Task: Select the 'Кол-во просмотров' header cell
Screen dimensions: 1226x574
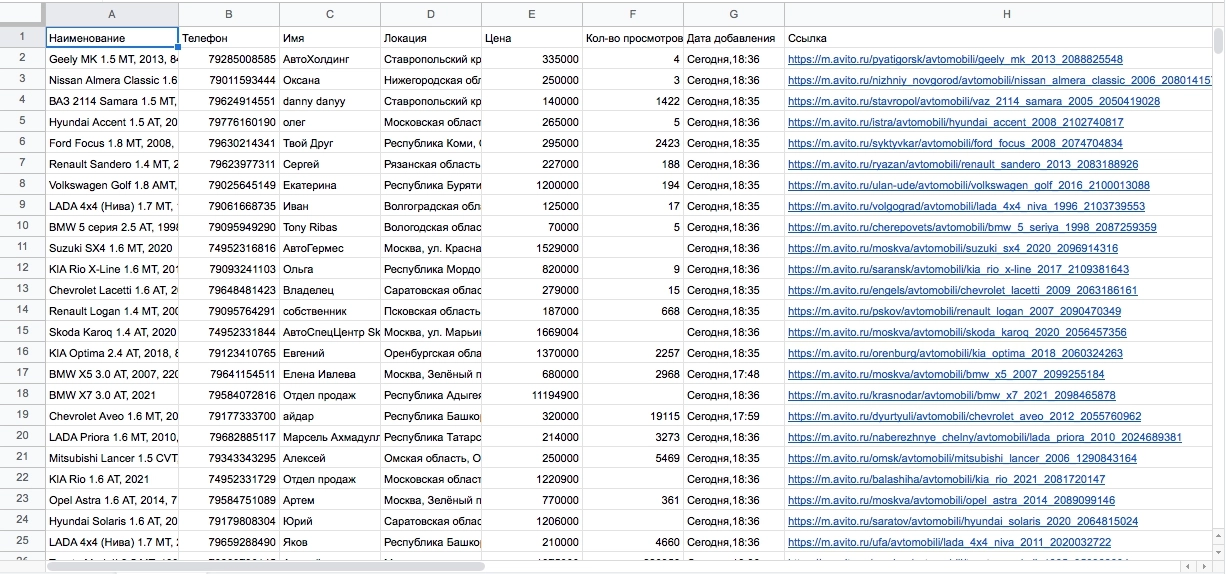Action: point(632,38)
